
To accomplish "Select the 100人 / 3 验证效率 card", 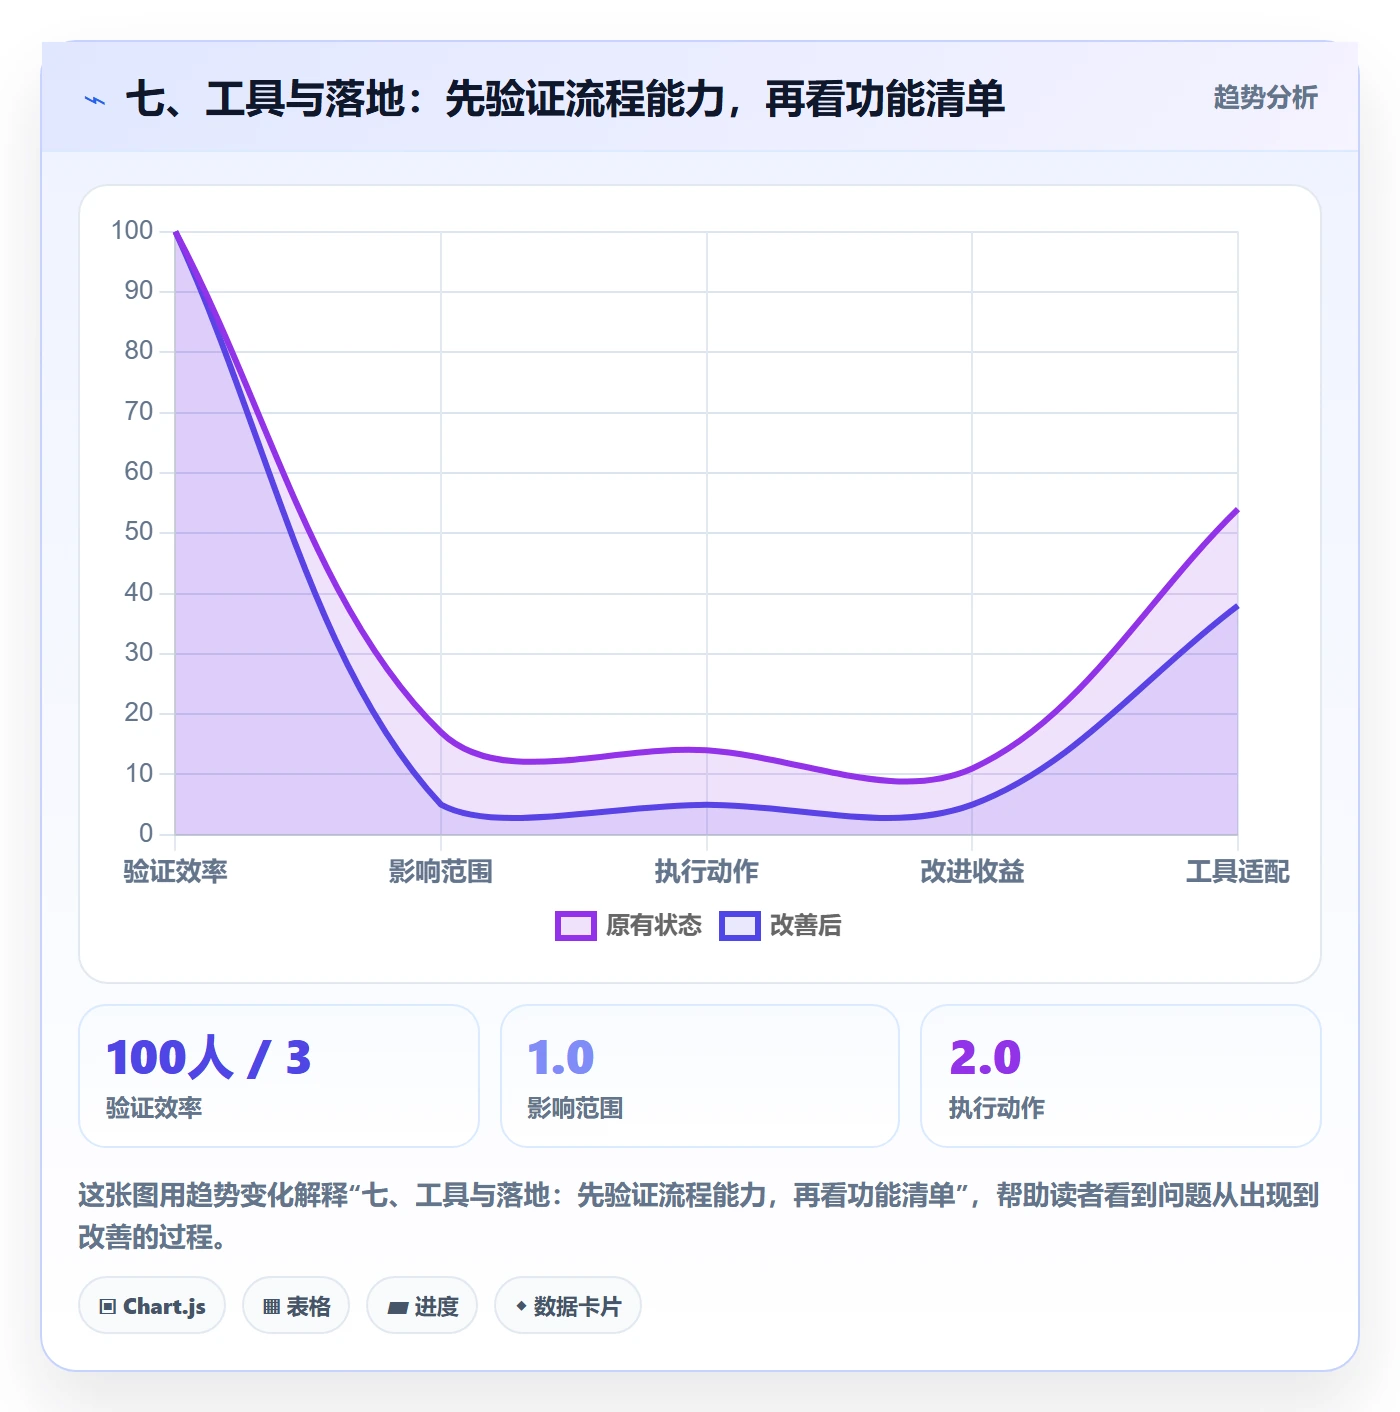I will [x=279, y=1076].
